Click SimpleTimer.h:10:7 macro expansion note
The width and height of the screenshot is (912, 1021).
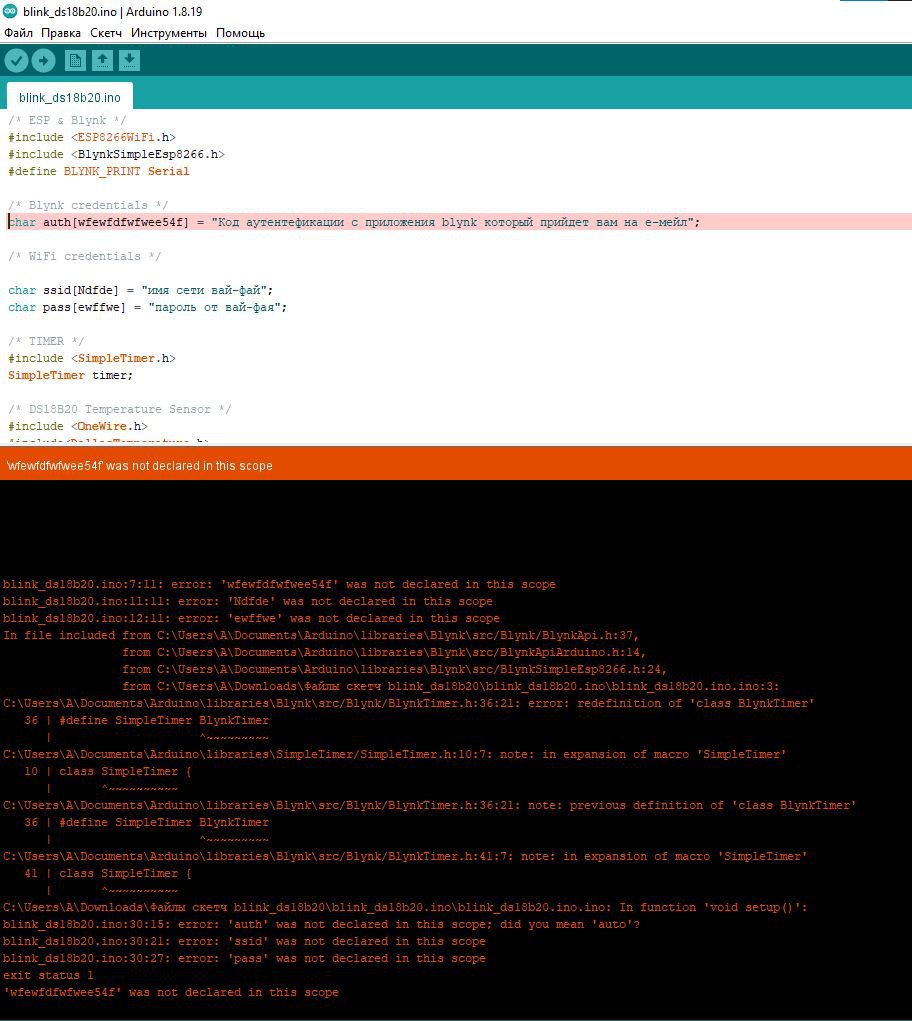[394, 754]
